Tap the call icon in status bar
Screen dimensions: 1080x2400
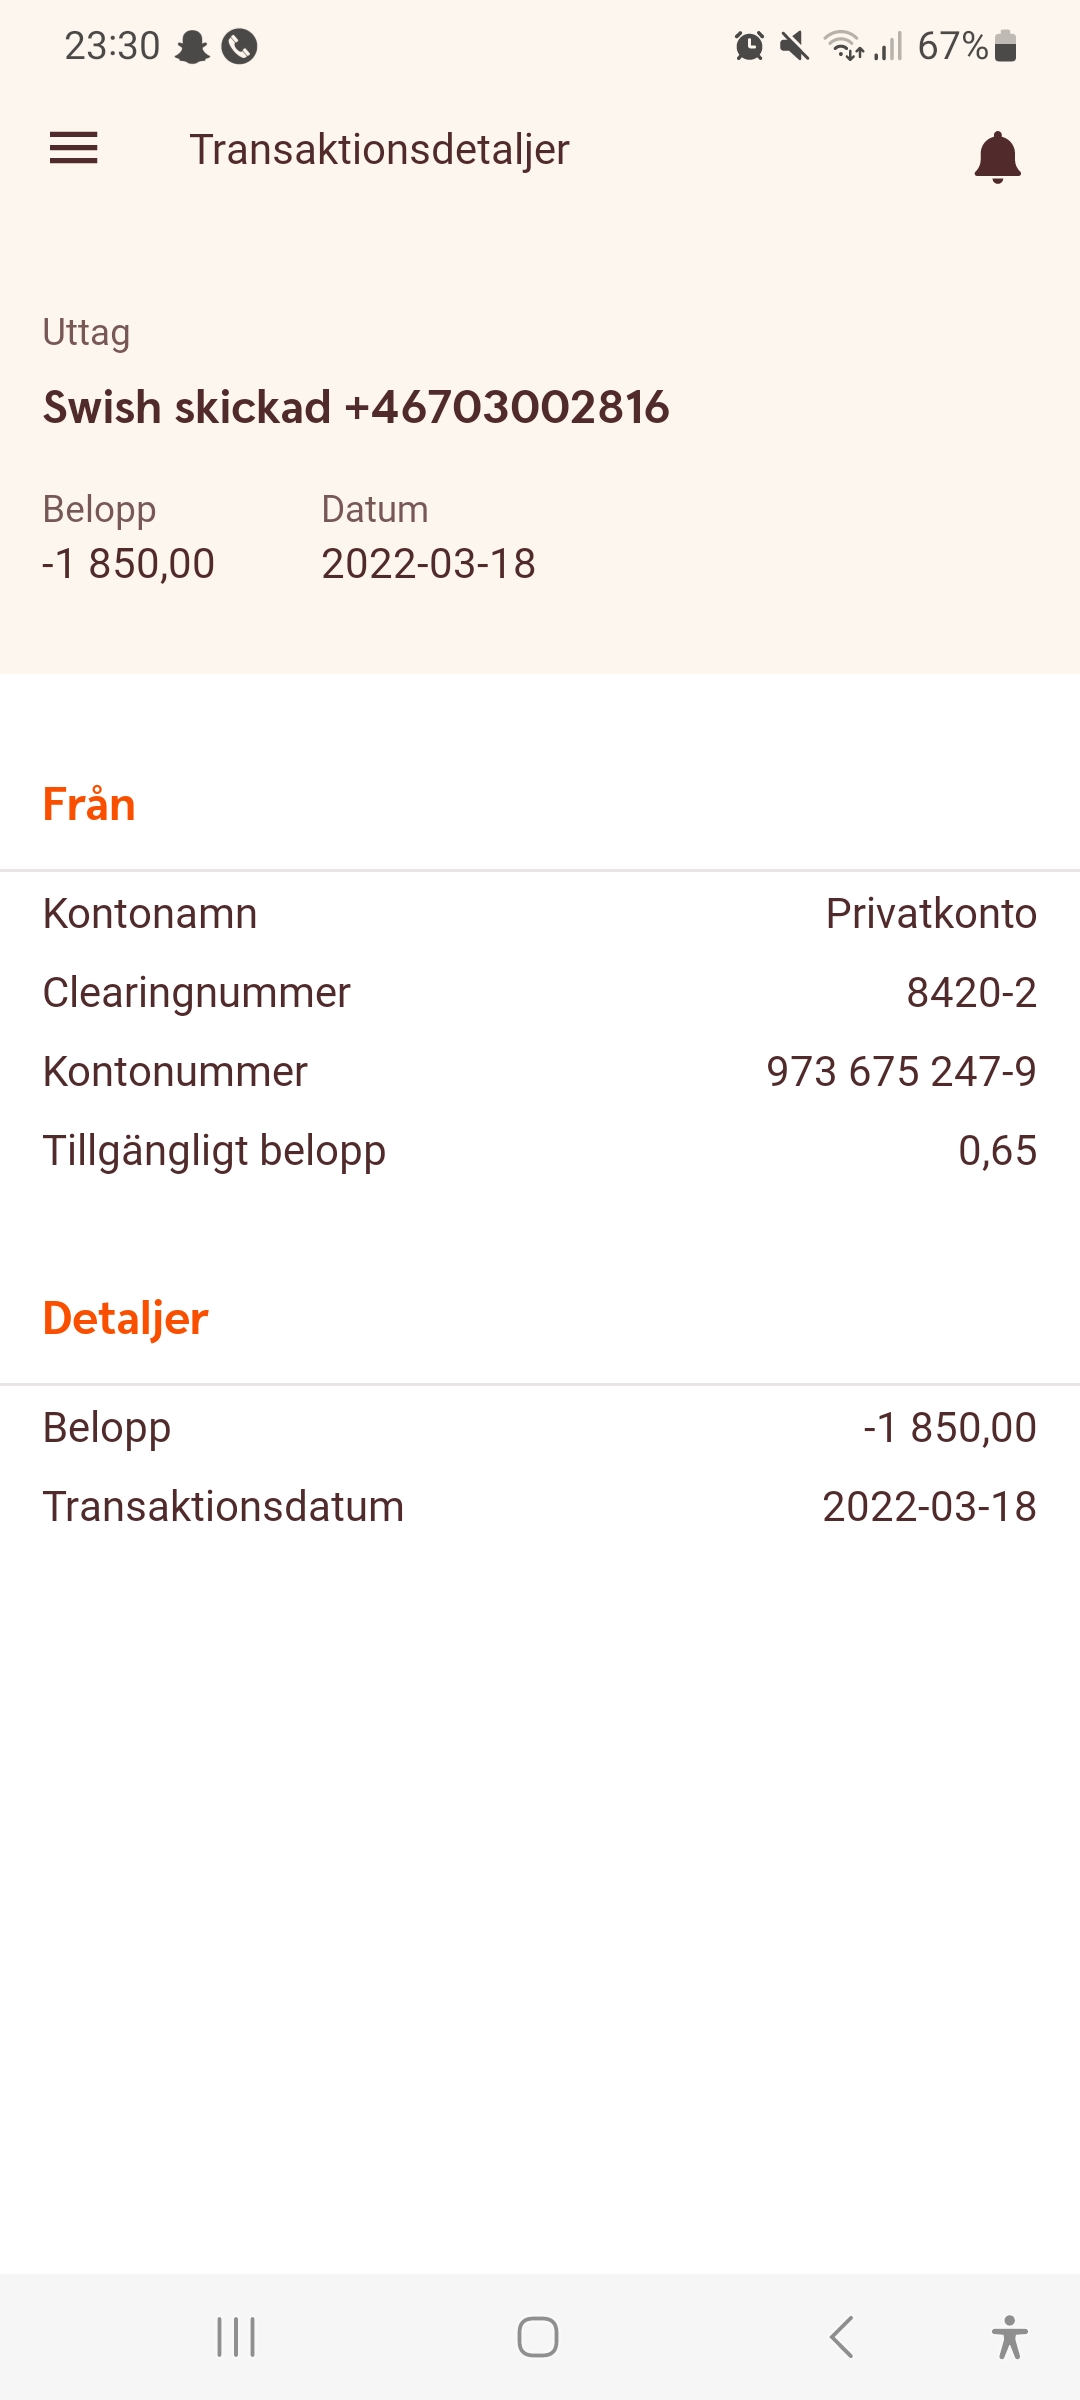[239, 46]
